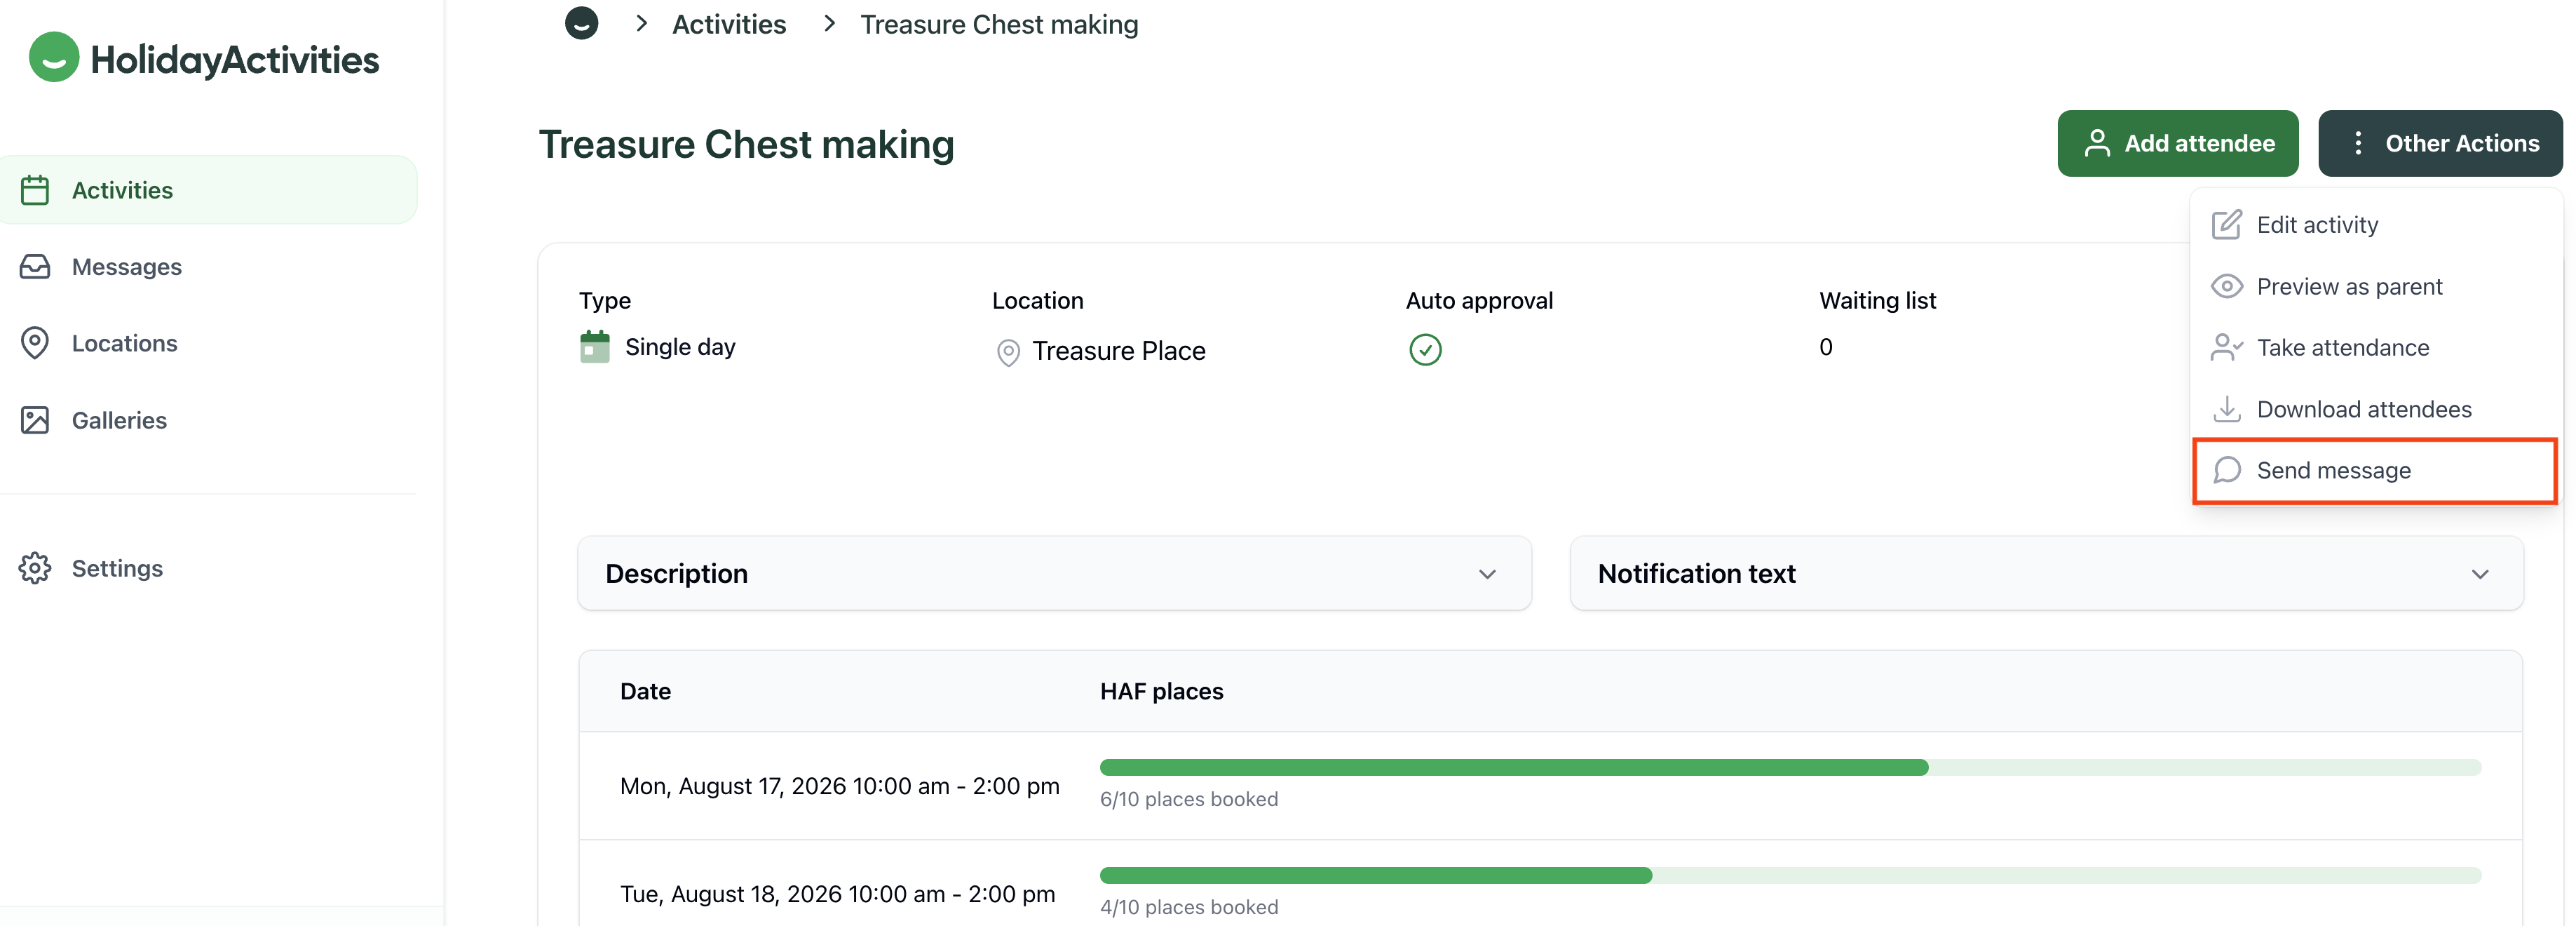Image resolution: width=2576 pixels, height=926 pixels.
Task: Click the Messages inbox icon in sidebar
Action: click(x=35, y=267)
